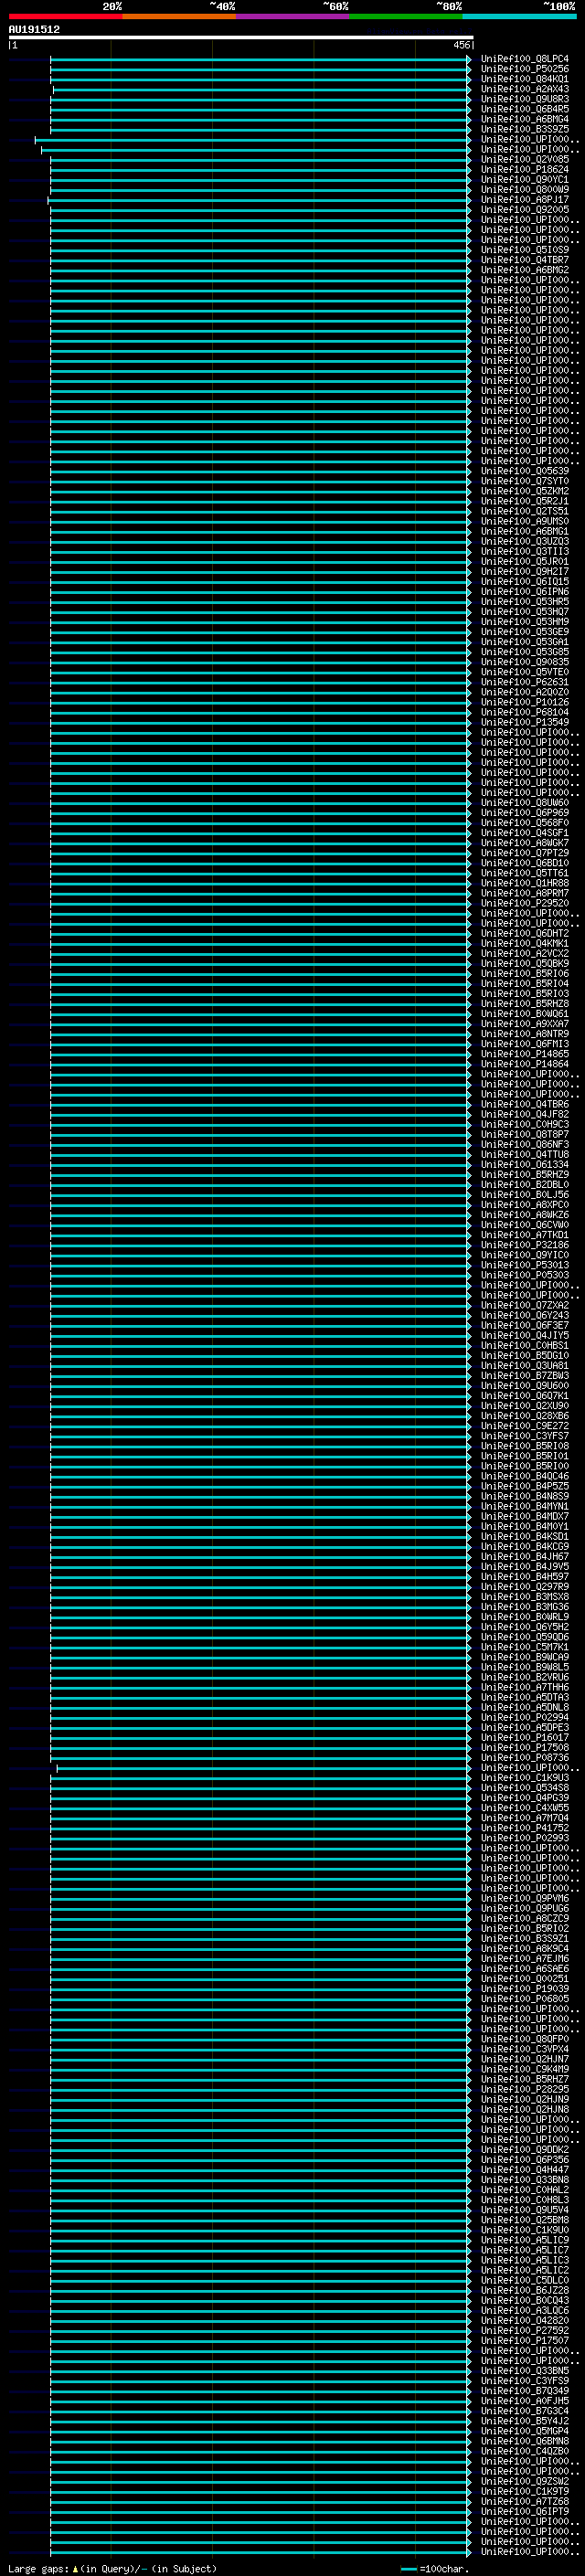585x2576 pixels.
Task: Select the UniRef100_B5RI06 label
Action: (x=524, y=974)
